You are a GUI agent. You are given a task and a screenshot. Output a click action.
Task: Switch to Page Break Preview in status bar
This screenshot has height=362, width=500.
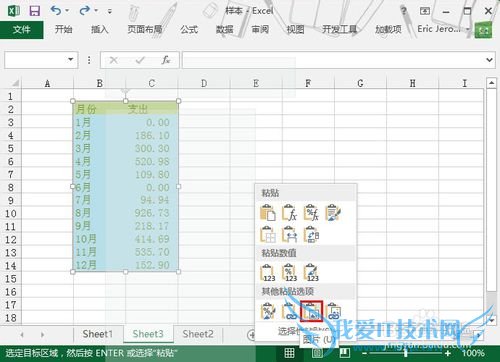pos(345,353)
